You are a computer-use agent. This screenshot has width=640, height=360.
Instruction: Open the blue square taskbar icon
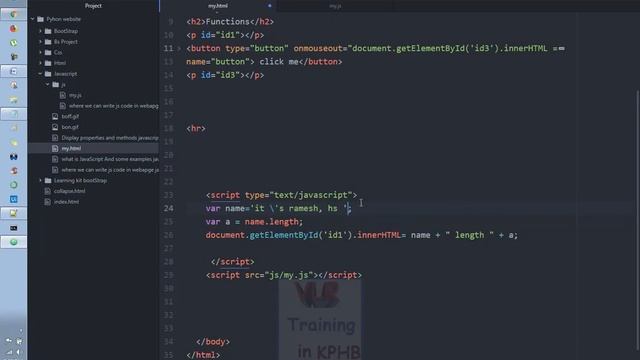click(x=13, y=199)
